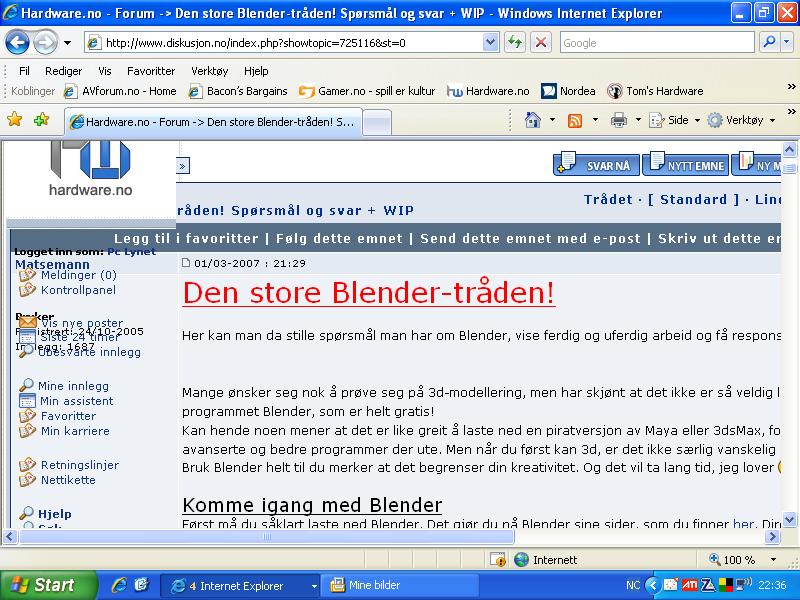
Task: Open Mine innlegg link
Action: click(73, 386)
